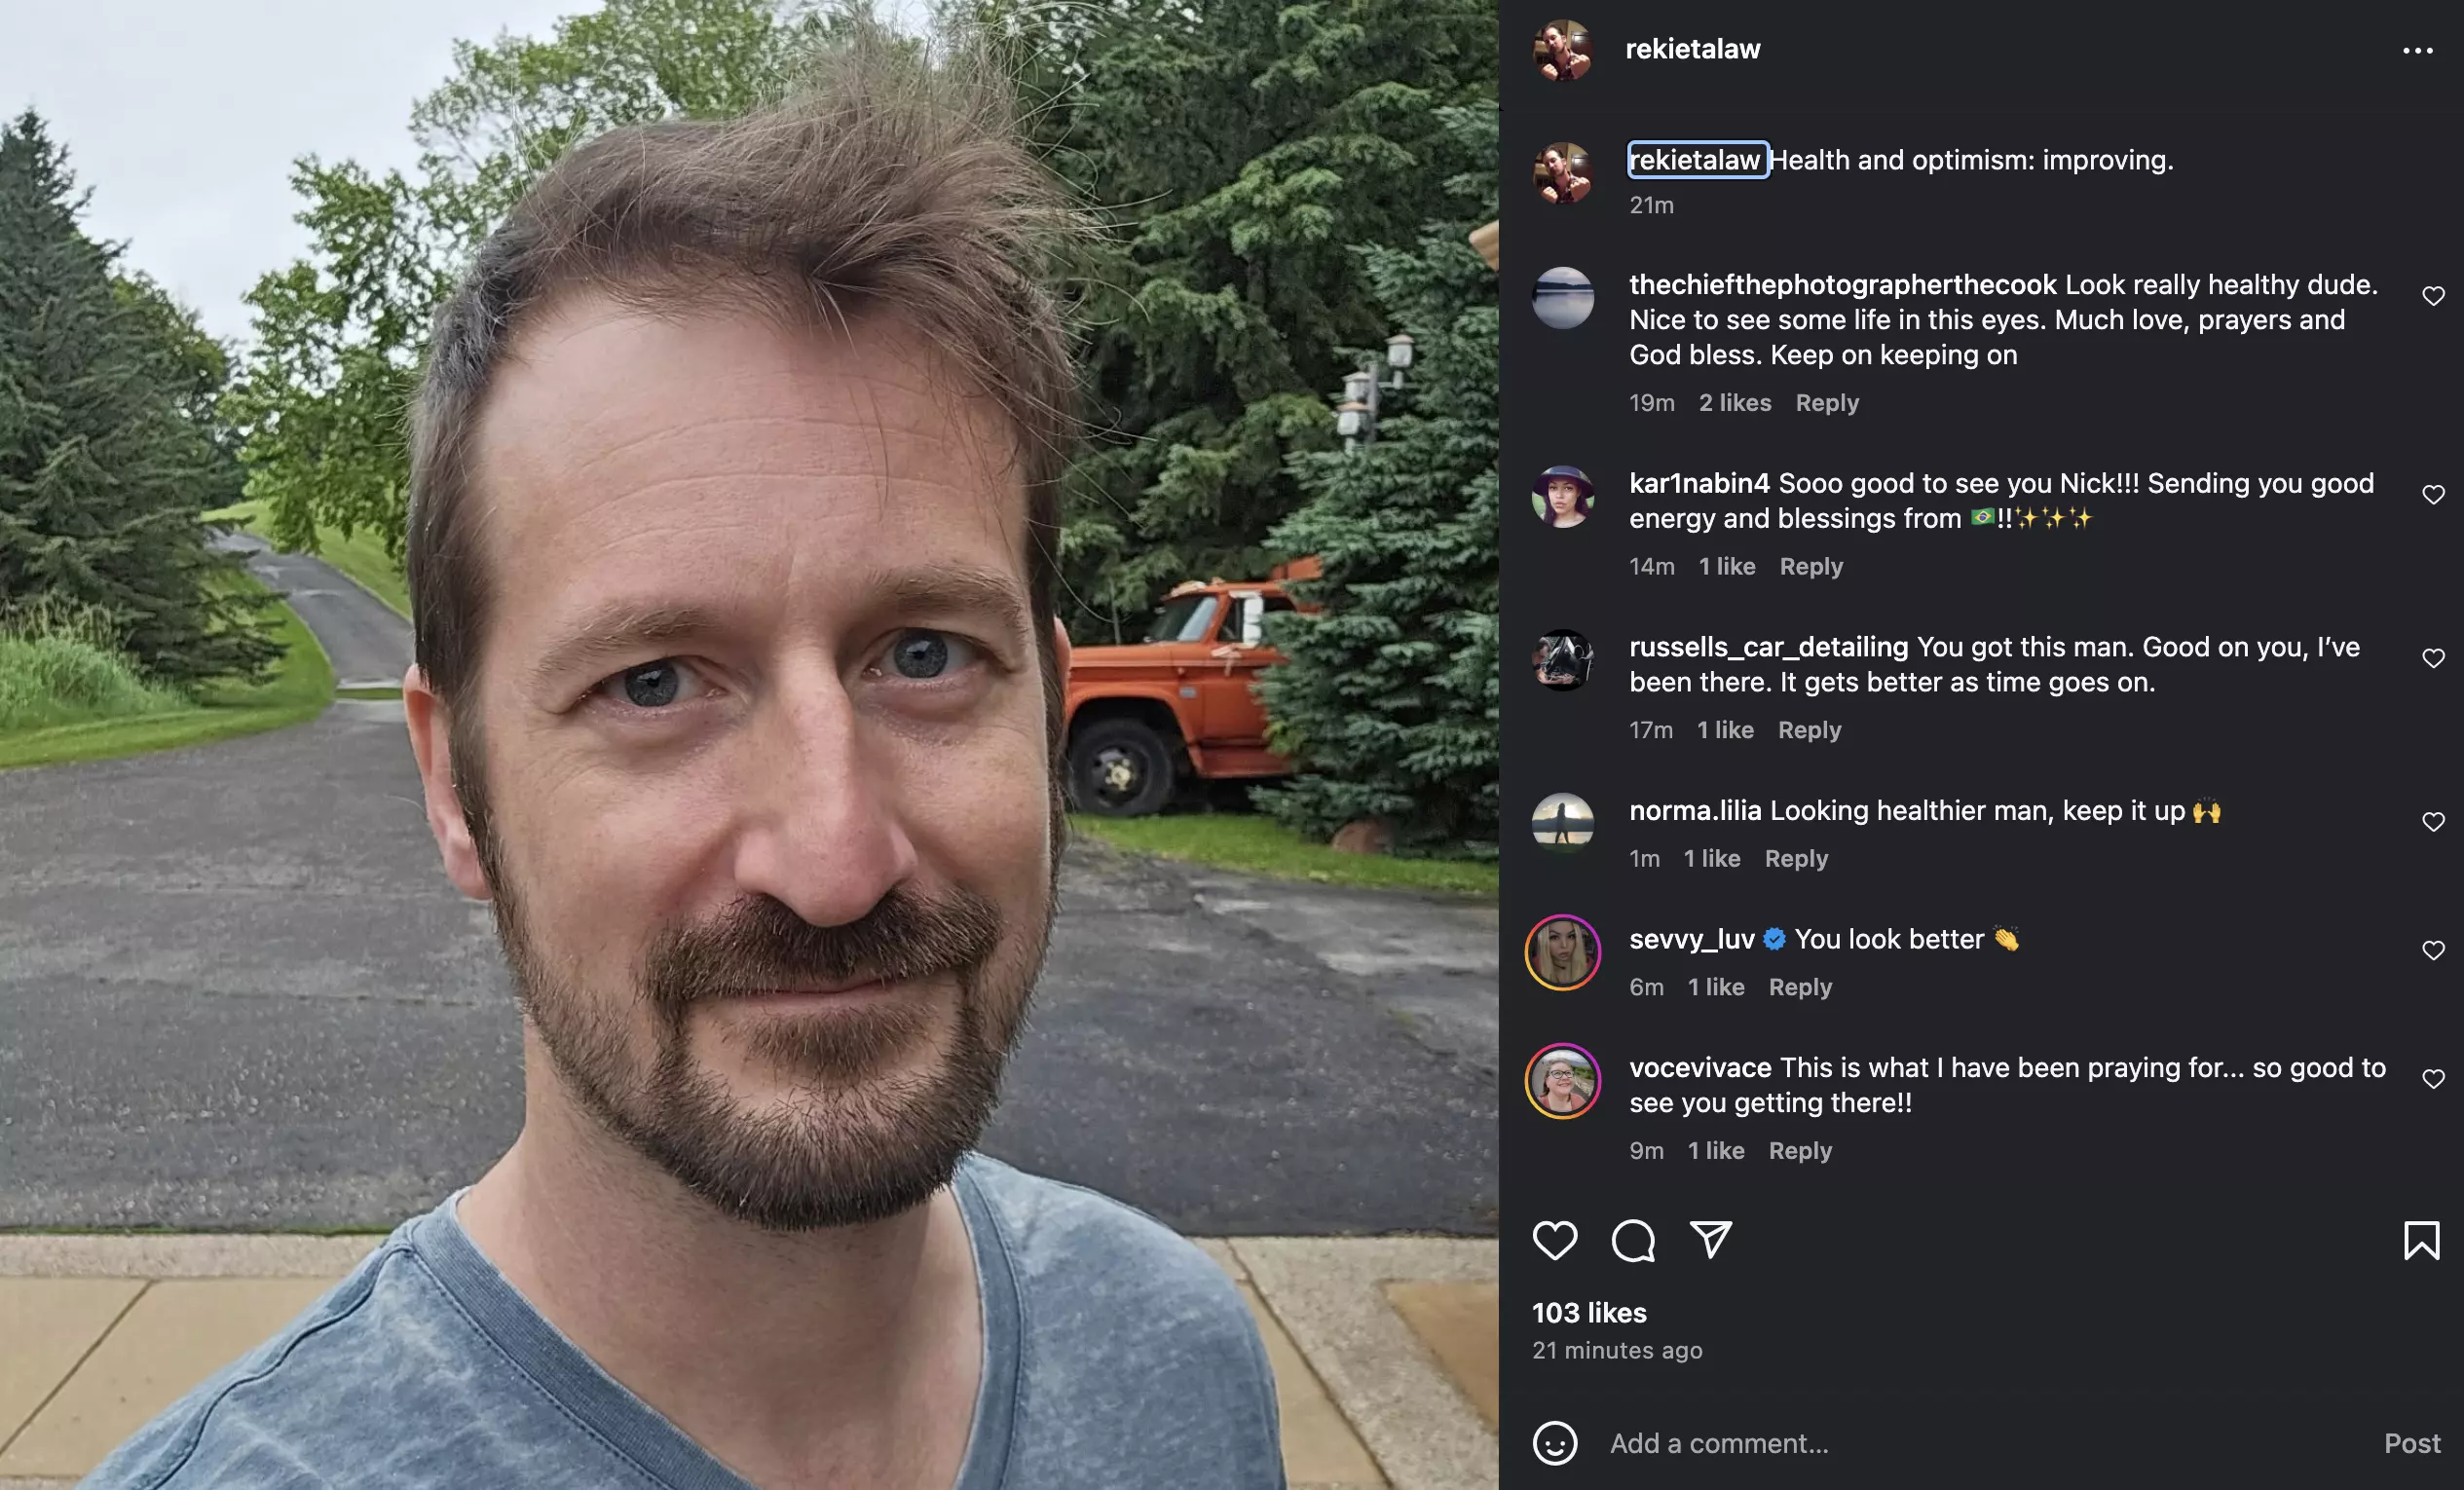Like the post with heart icon

(1554, 1240)
